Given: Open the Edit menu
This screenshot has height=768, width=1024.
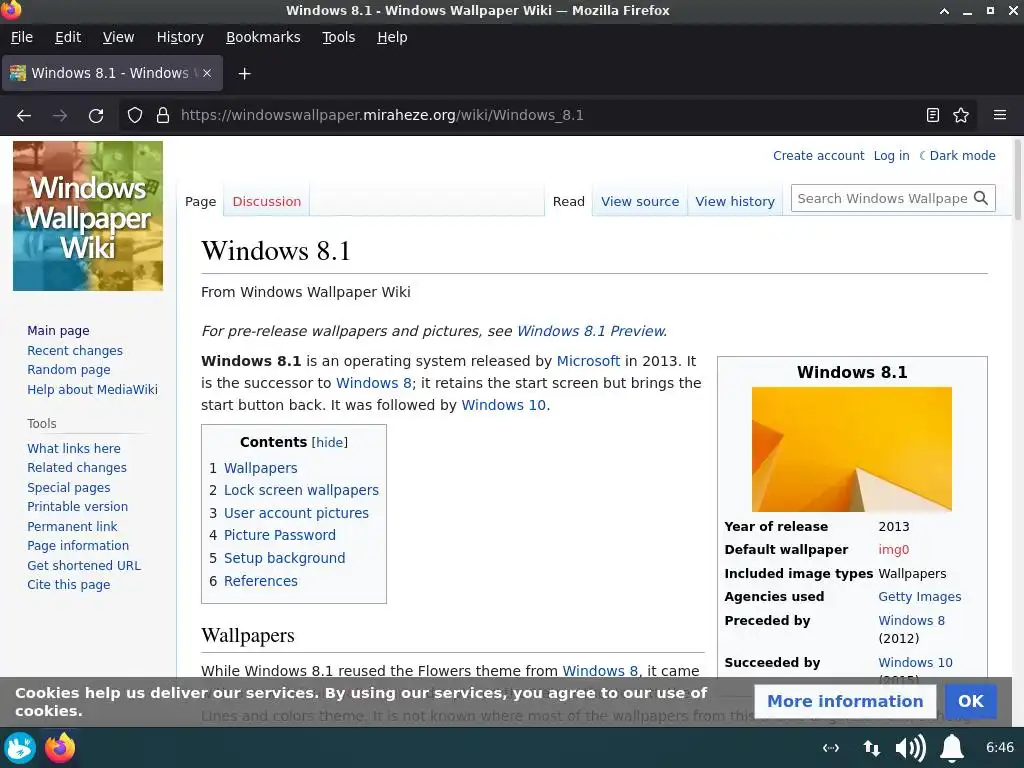Looking at the screenshot, I should pos(68,37).
